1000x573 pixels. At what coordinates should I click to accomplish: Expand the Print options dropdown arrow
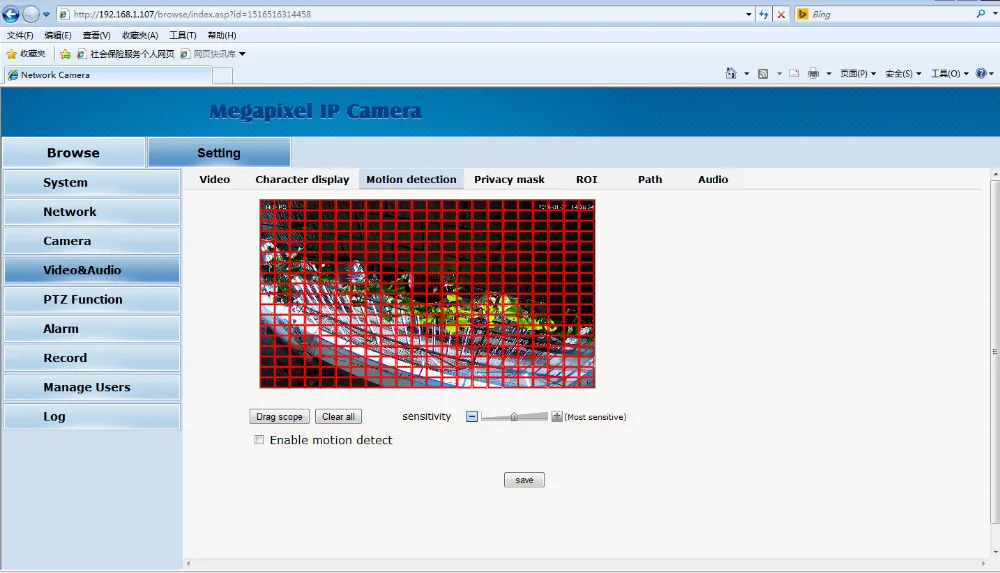(828, 74)
